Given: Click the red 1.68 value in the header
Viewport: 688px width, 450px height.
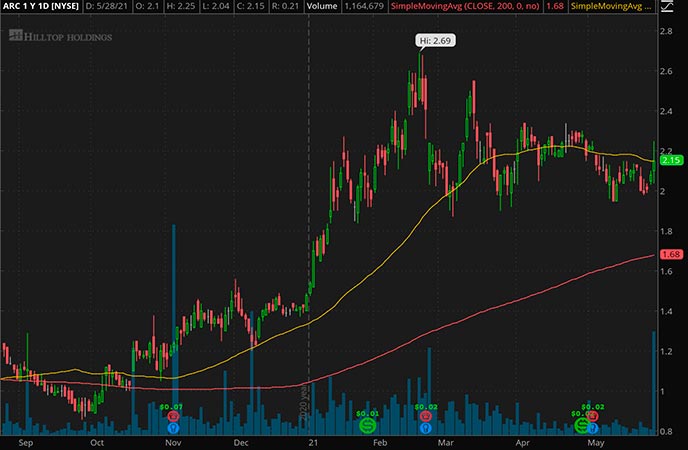Looking at the screenshot, I should pyautogui.click(x=555, y=6).
